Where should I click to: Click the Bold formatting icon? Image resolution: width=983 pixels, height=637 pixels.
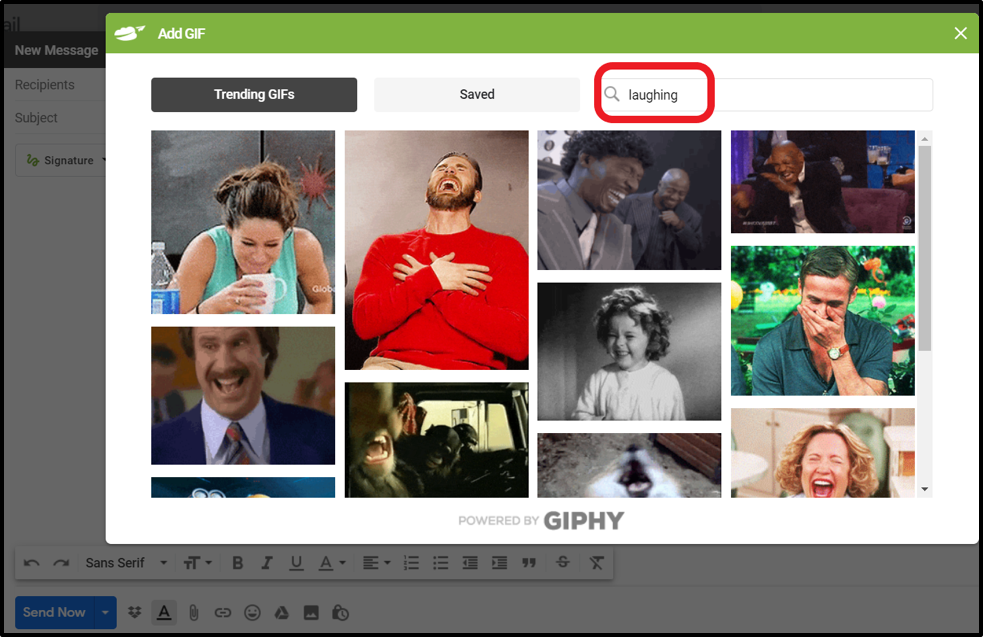point(237,563)
